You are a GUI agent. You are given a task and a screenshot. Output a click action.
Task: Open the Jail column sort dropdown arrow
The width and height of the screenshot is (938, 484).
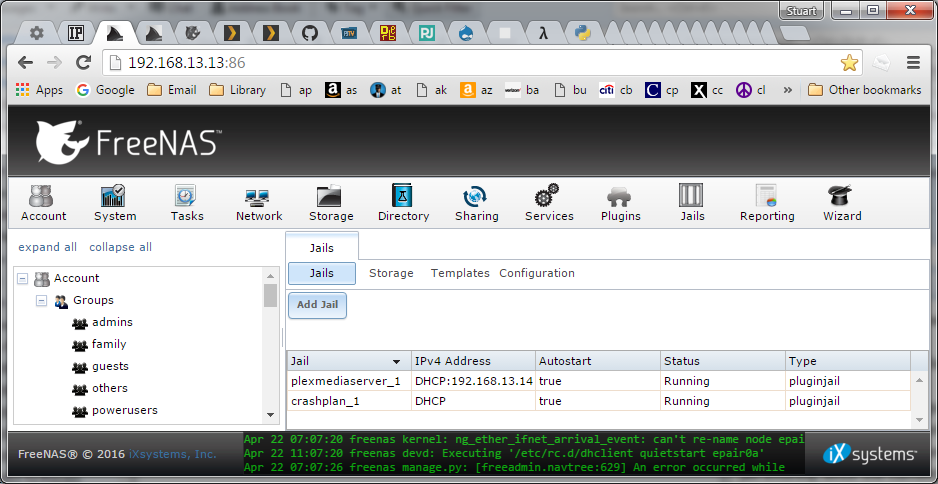coord(396,362)
